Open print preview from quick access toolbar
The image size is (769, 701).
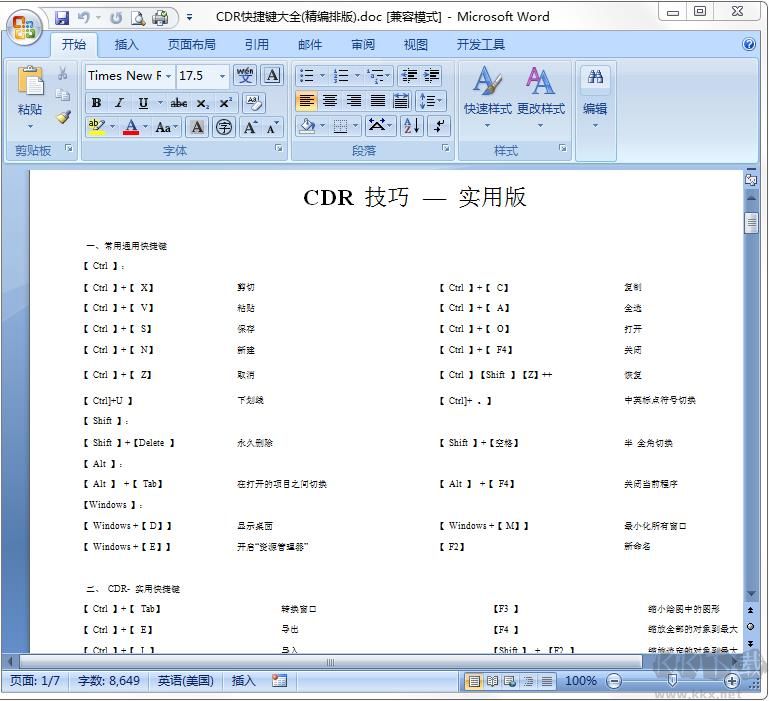(x=138, y=18)
